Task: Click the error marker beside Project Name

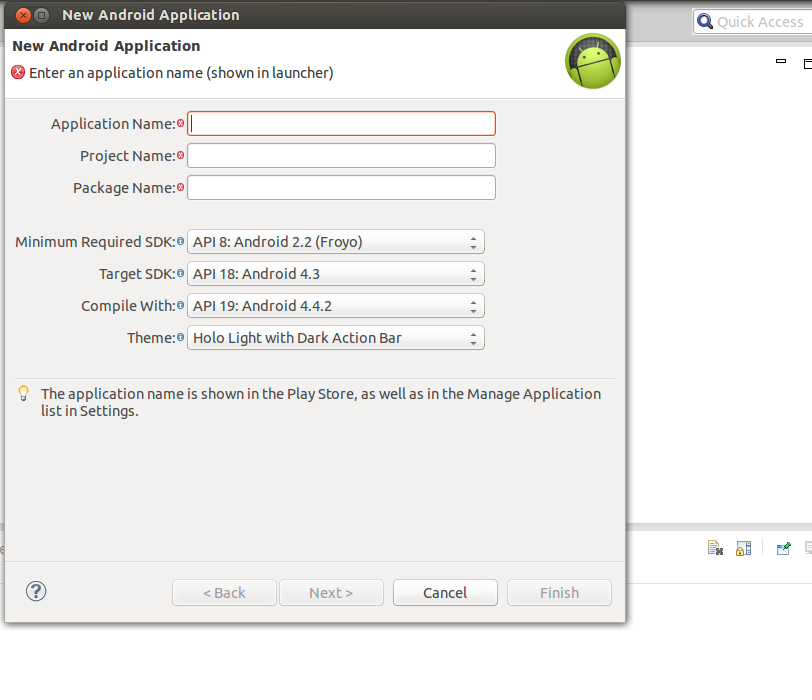Action: click(180, 155)
